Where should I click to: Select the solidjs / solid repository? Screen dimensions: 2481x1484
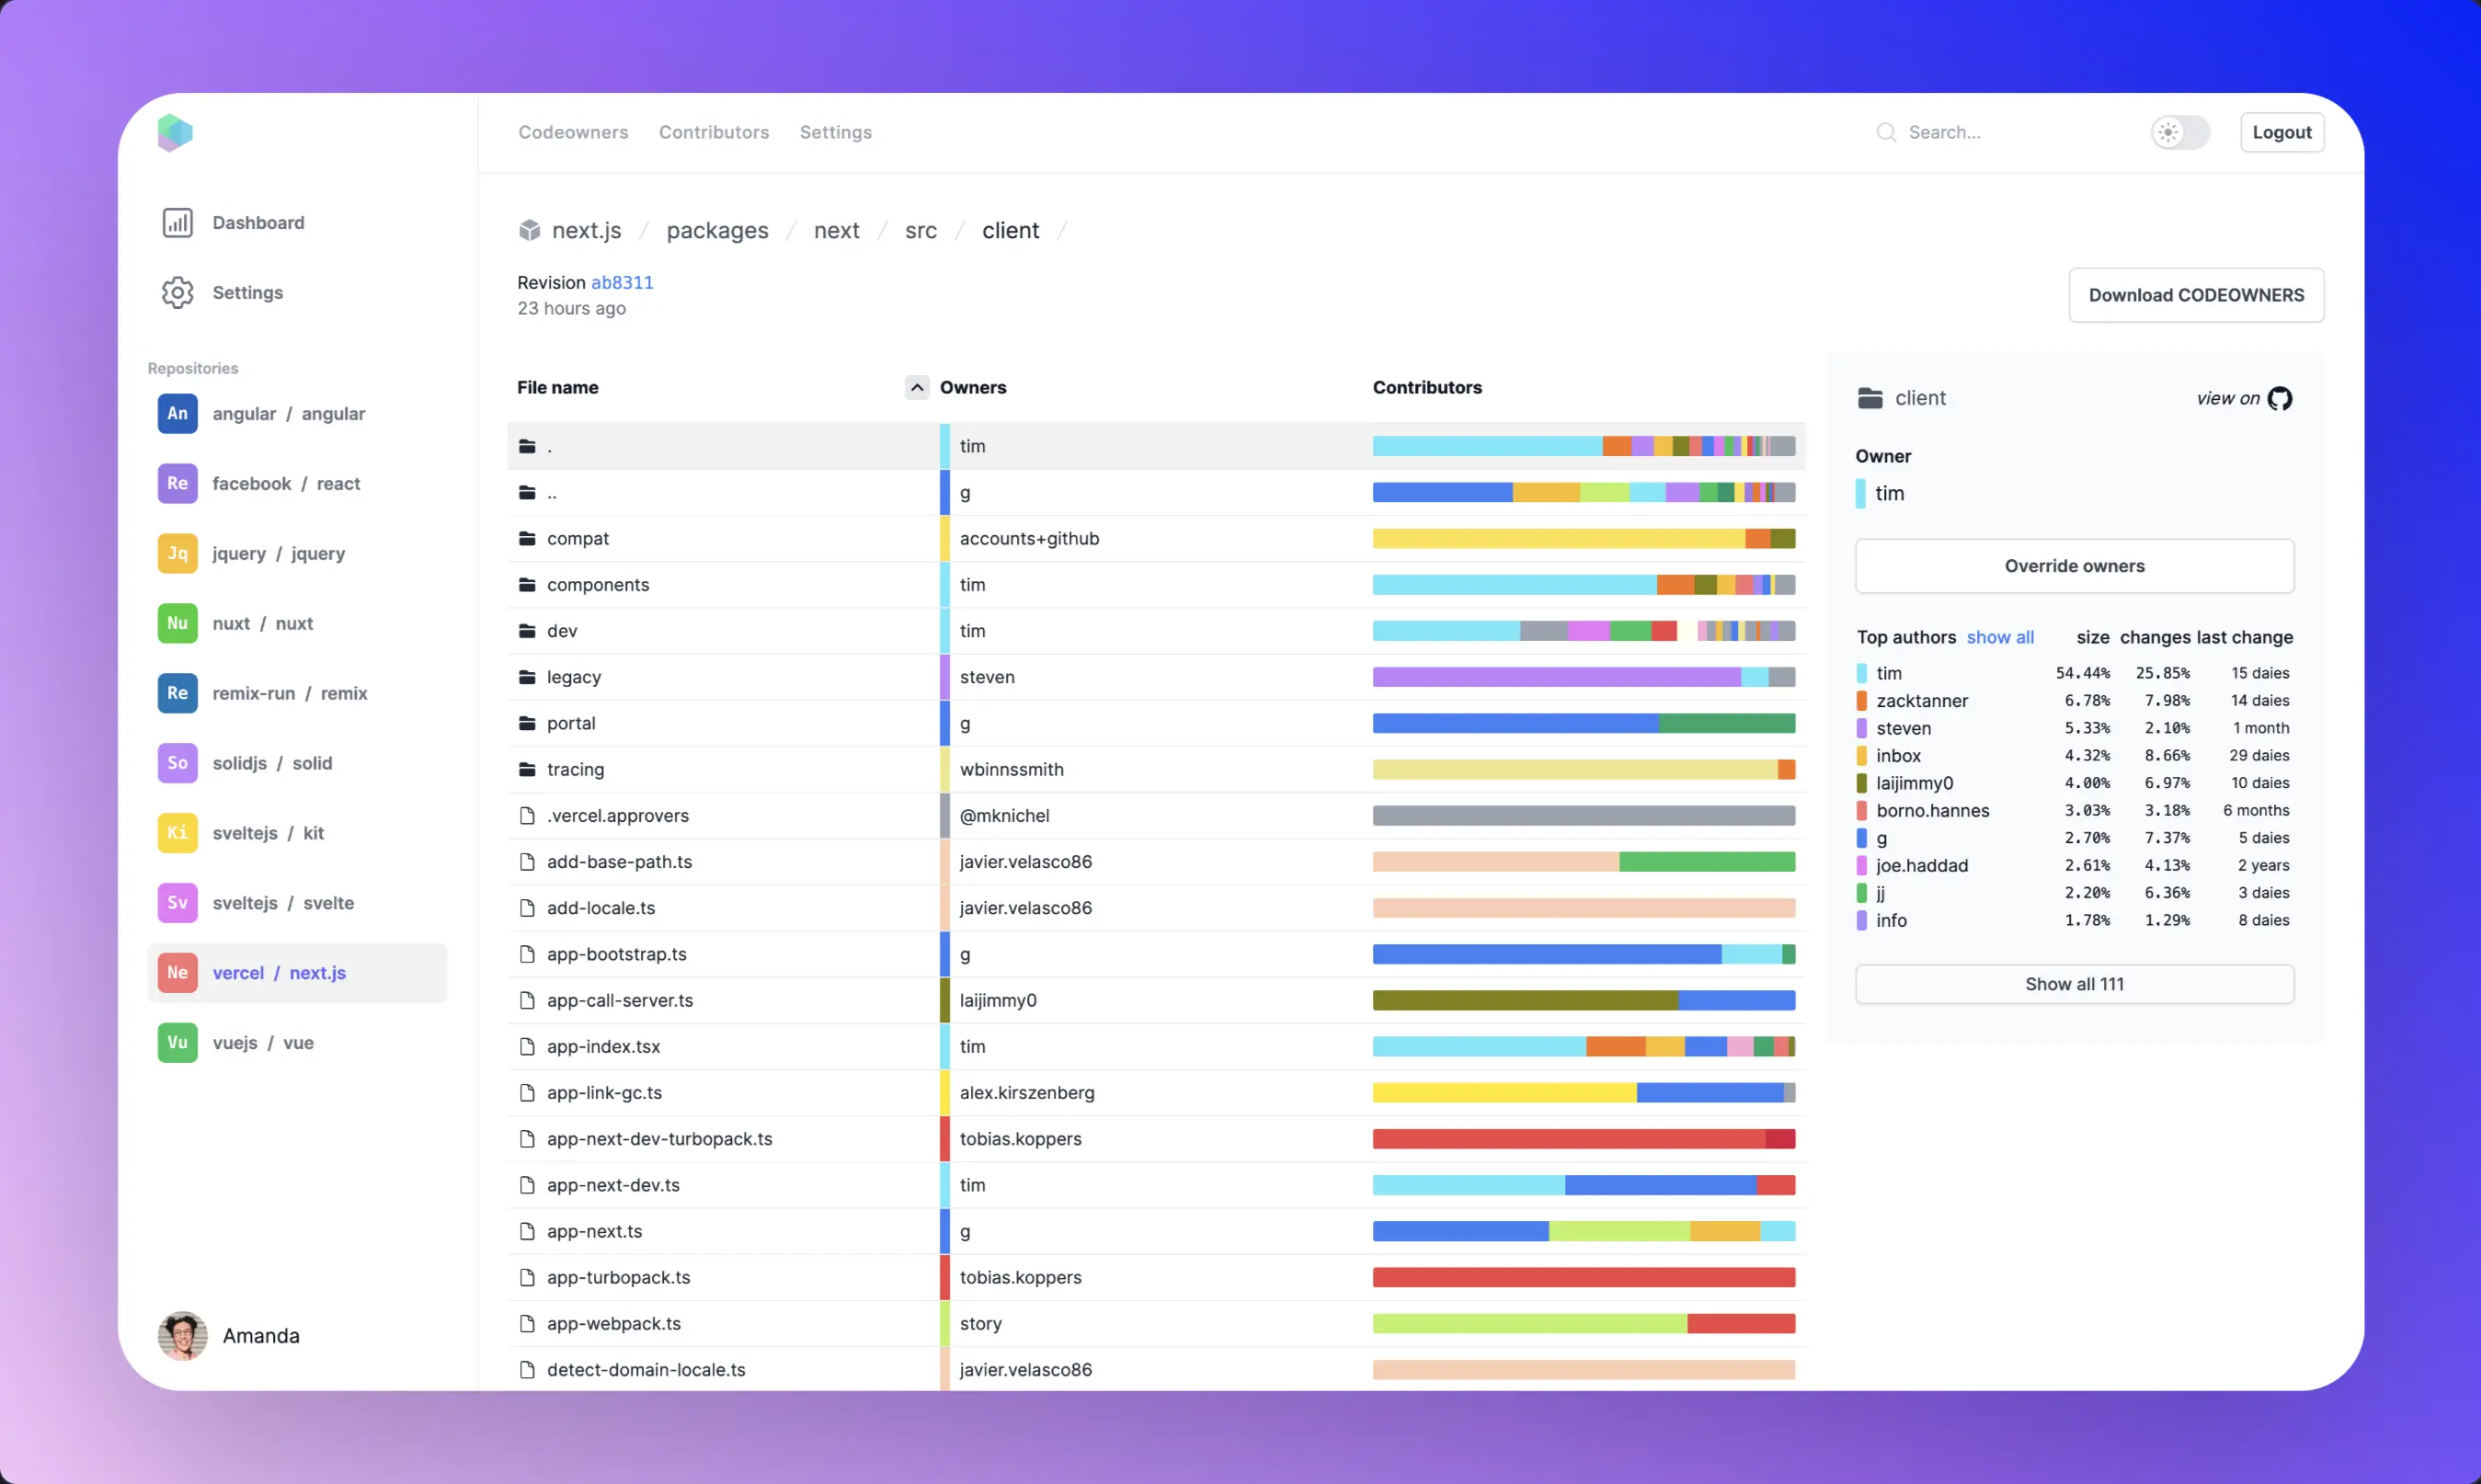point(297,763)
